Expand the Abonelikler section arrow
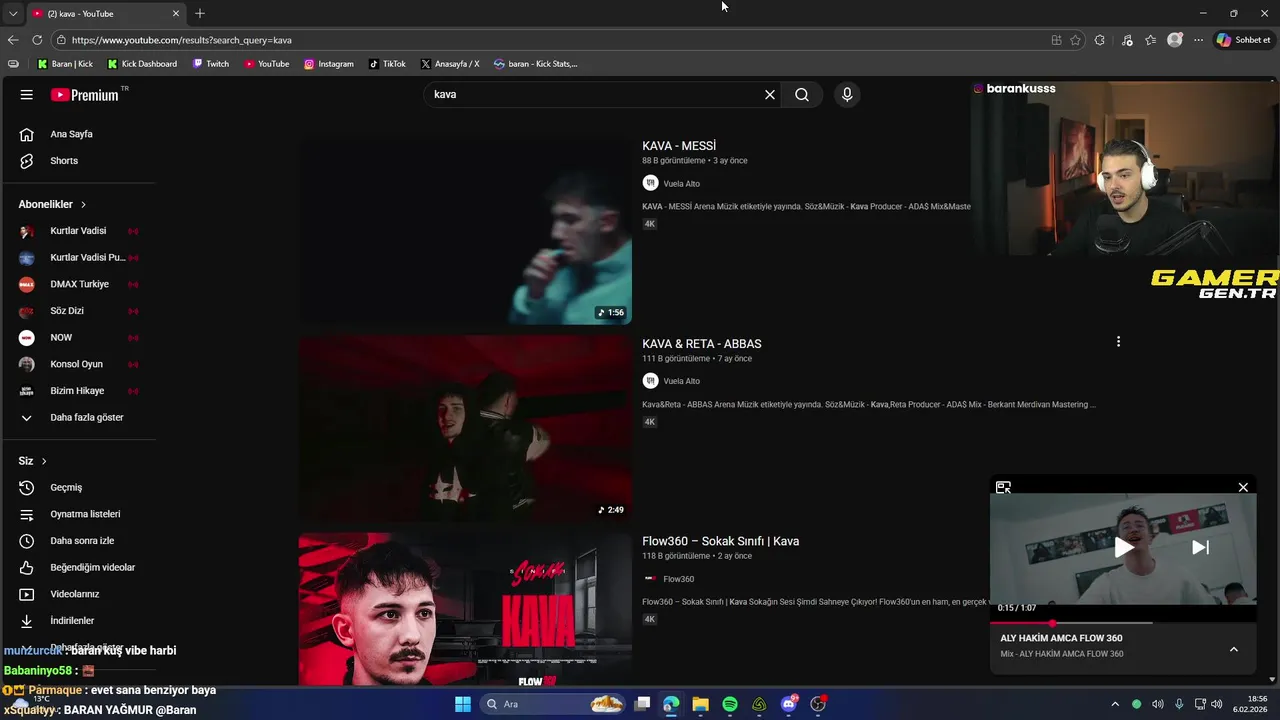1280x720 pixels. click(83, 204)
